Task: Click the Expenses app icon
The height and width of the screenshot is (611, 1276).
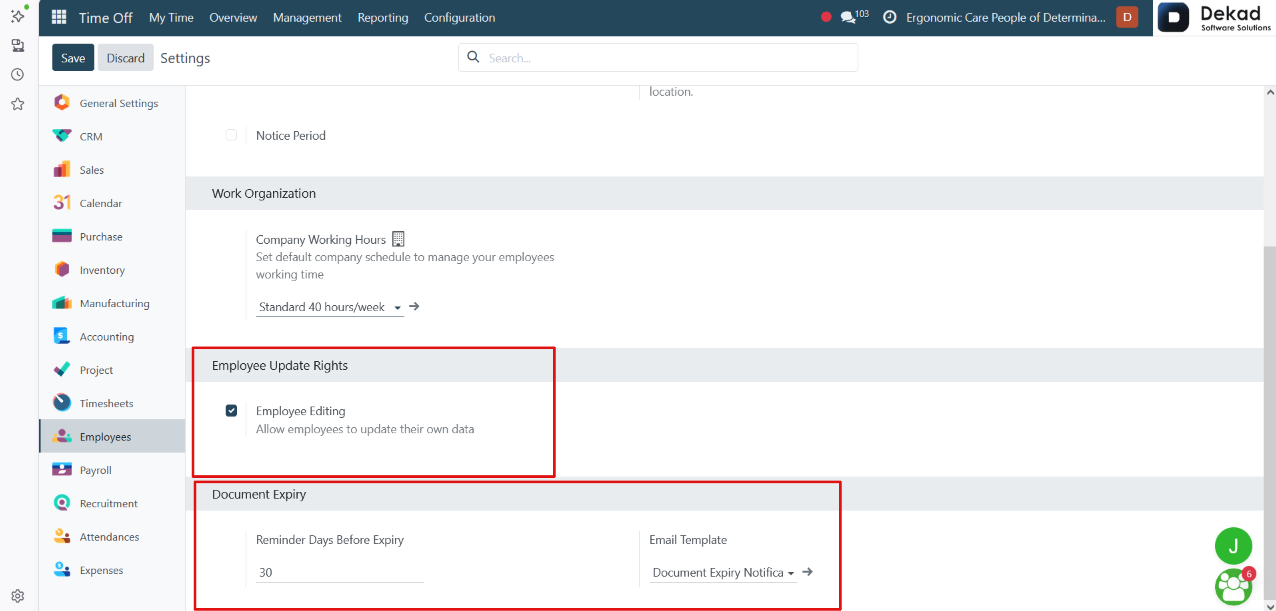Action: (62, 570)
